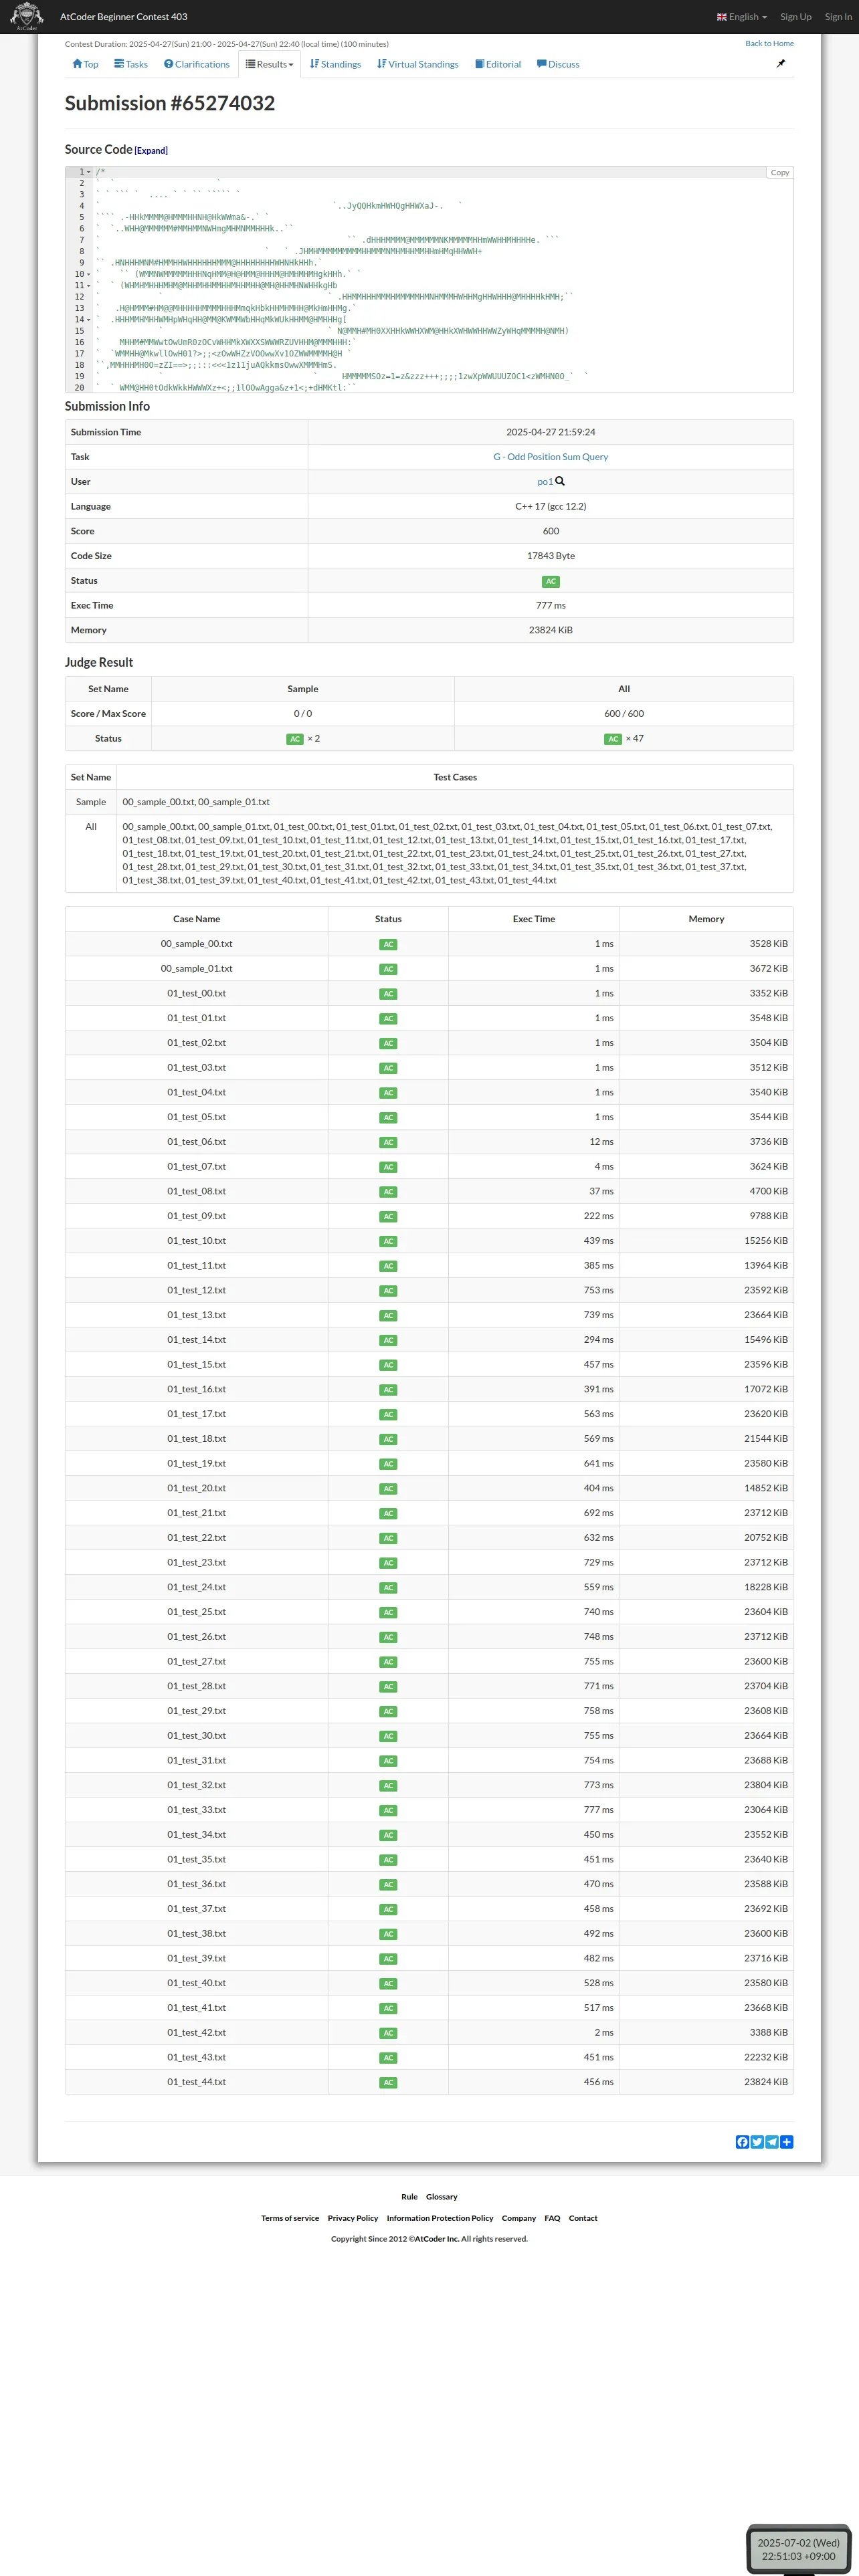This screenshot has height=2576, width=859.
Task: Click the pin icon beside the contest tabs
Action: 781,64
